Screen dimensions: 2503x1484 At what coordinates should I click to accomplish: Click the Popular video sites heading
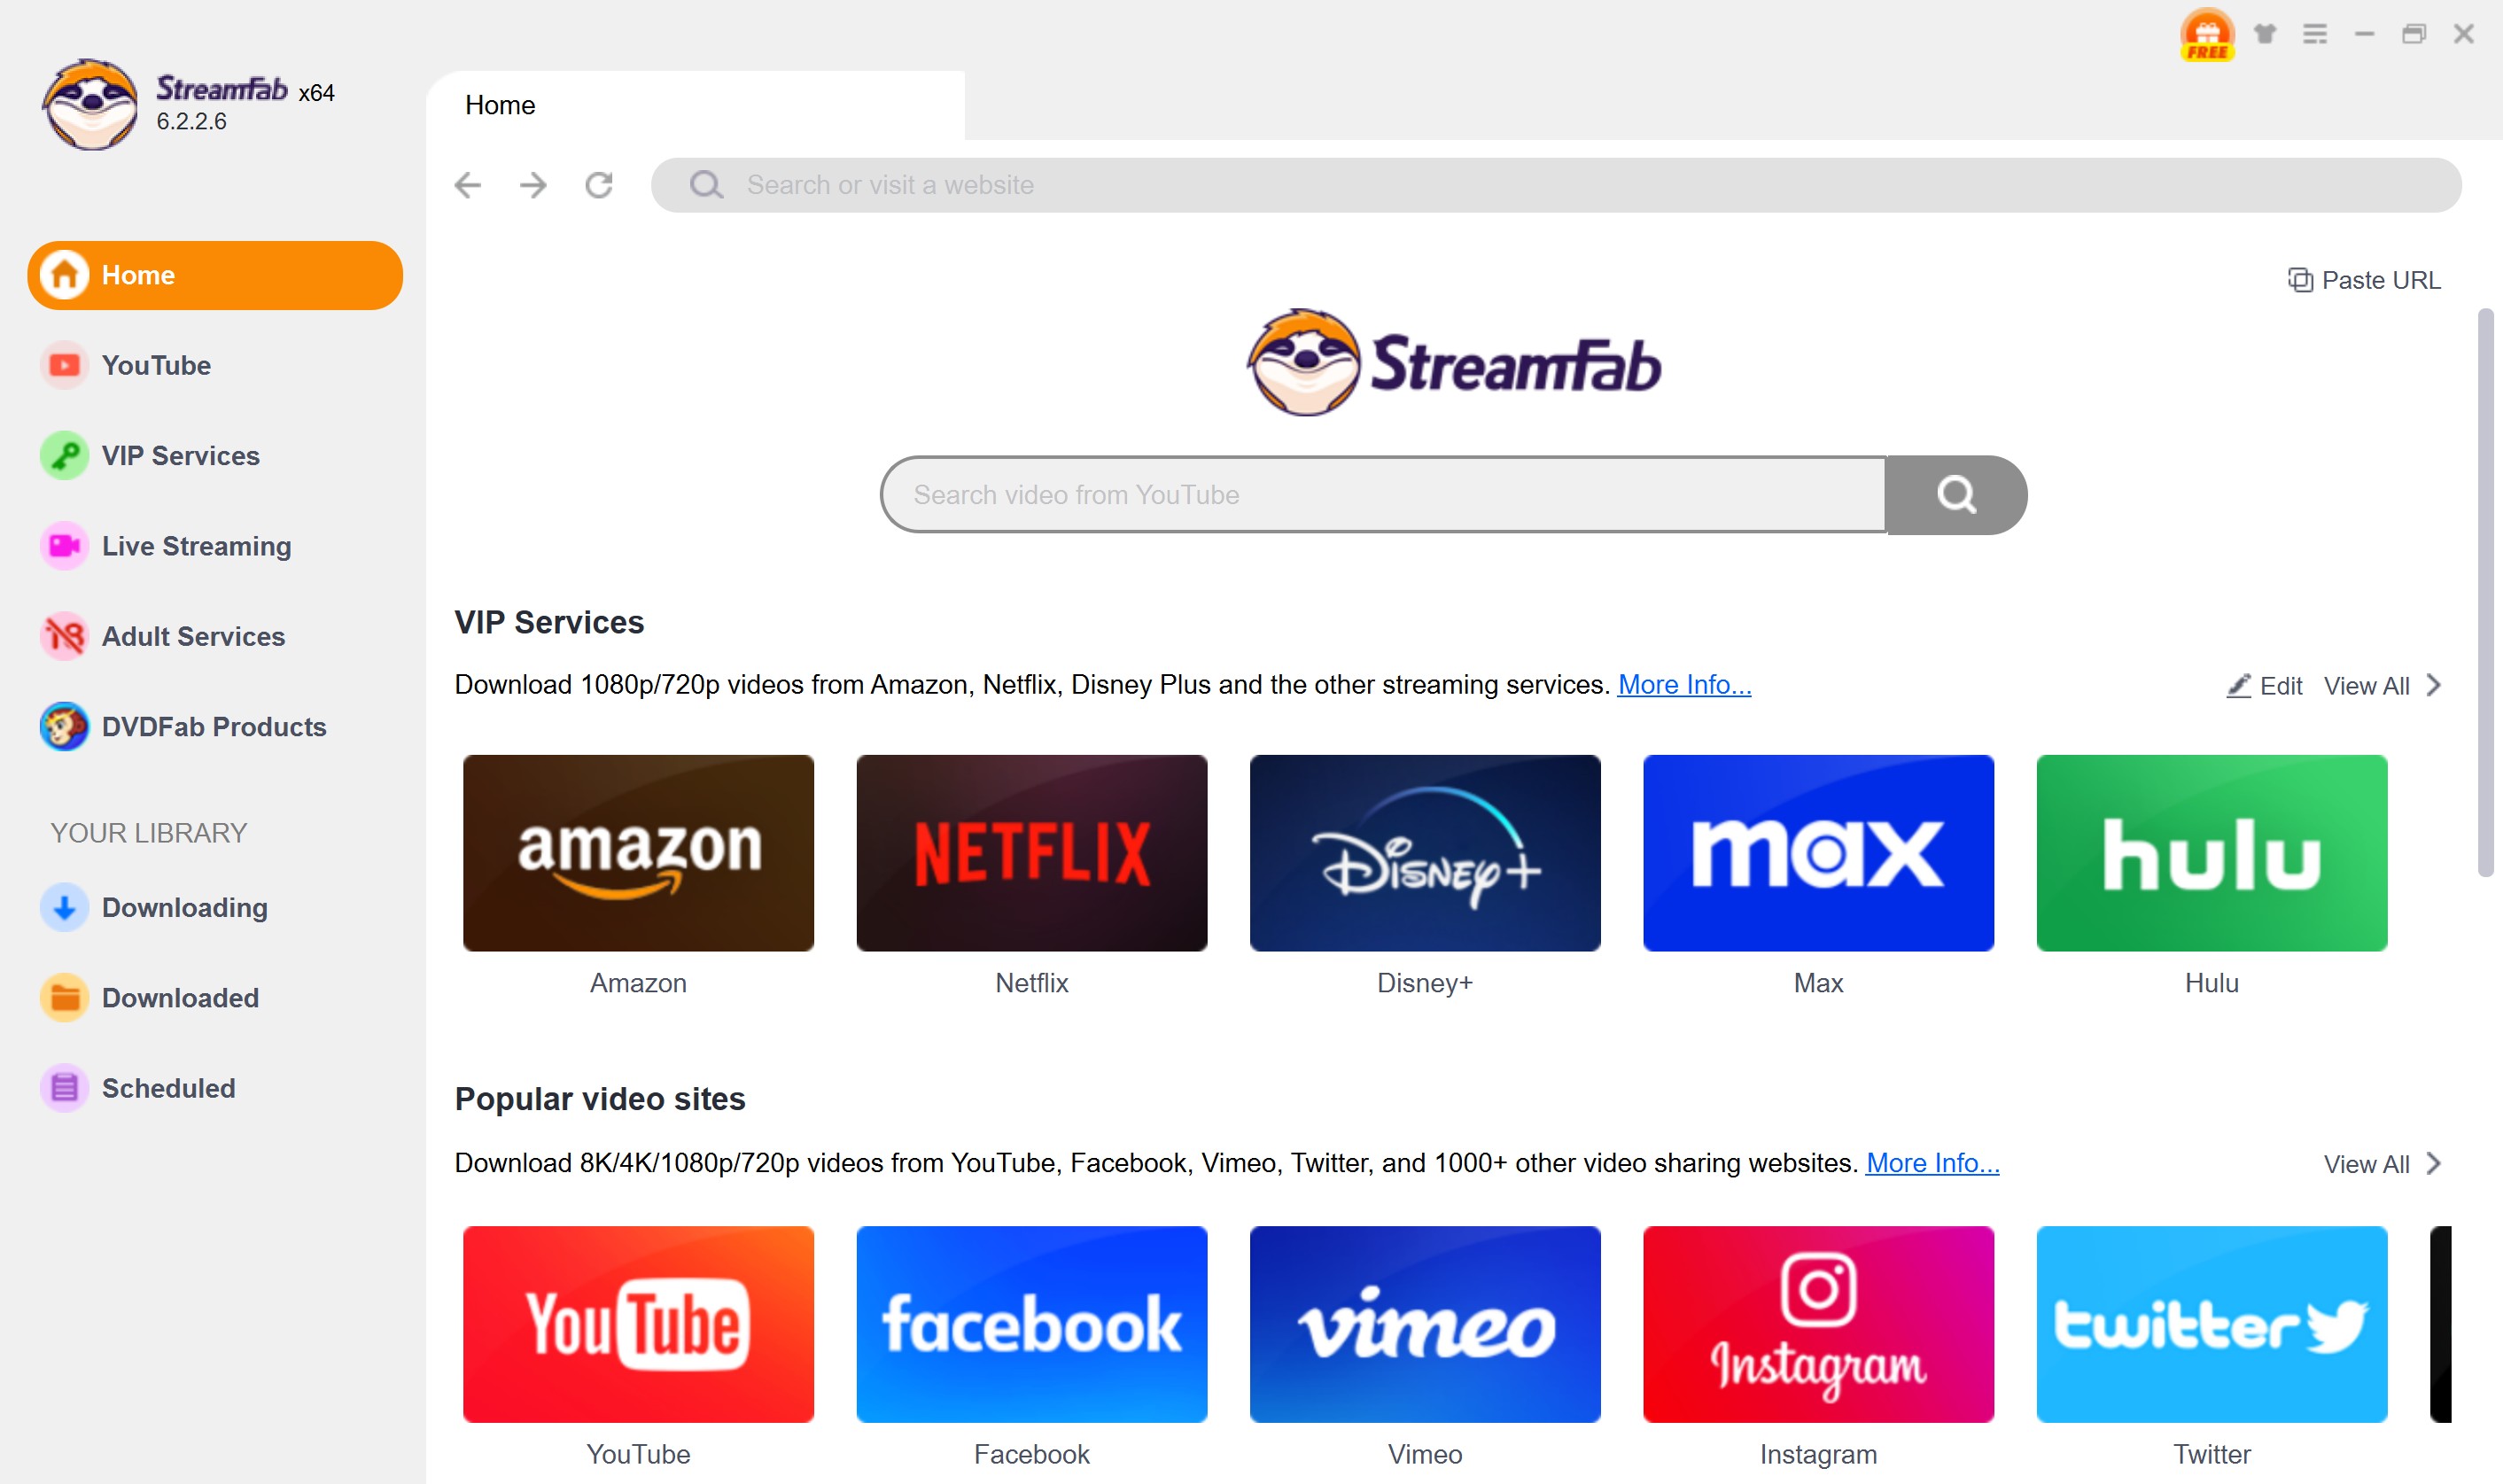pos(600,1099)
